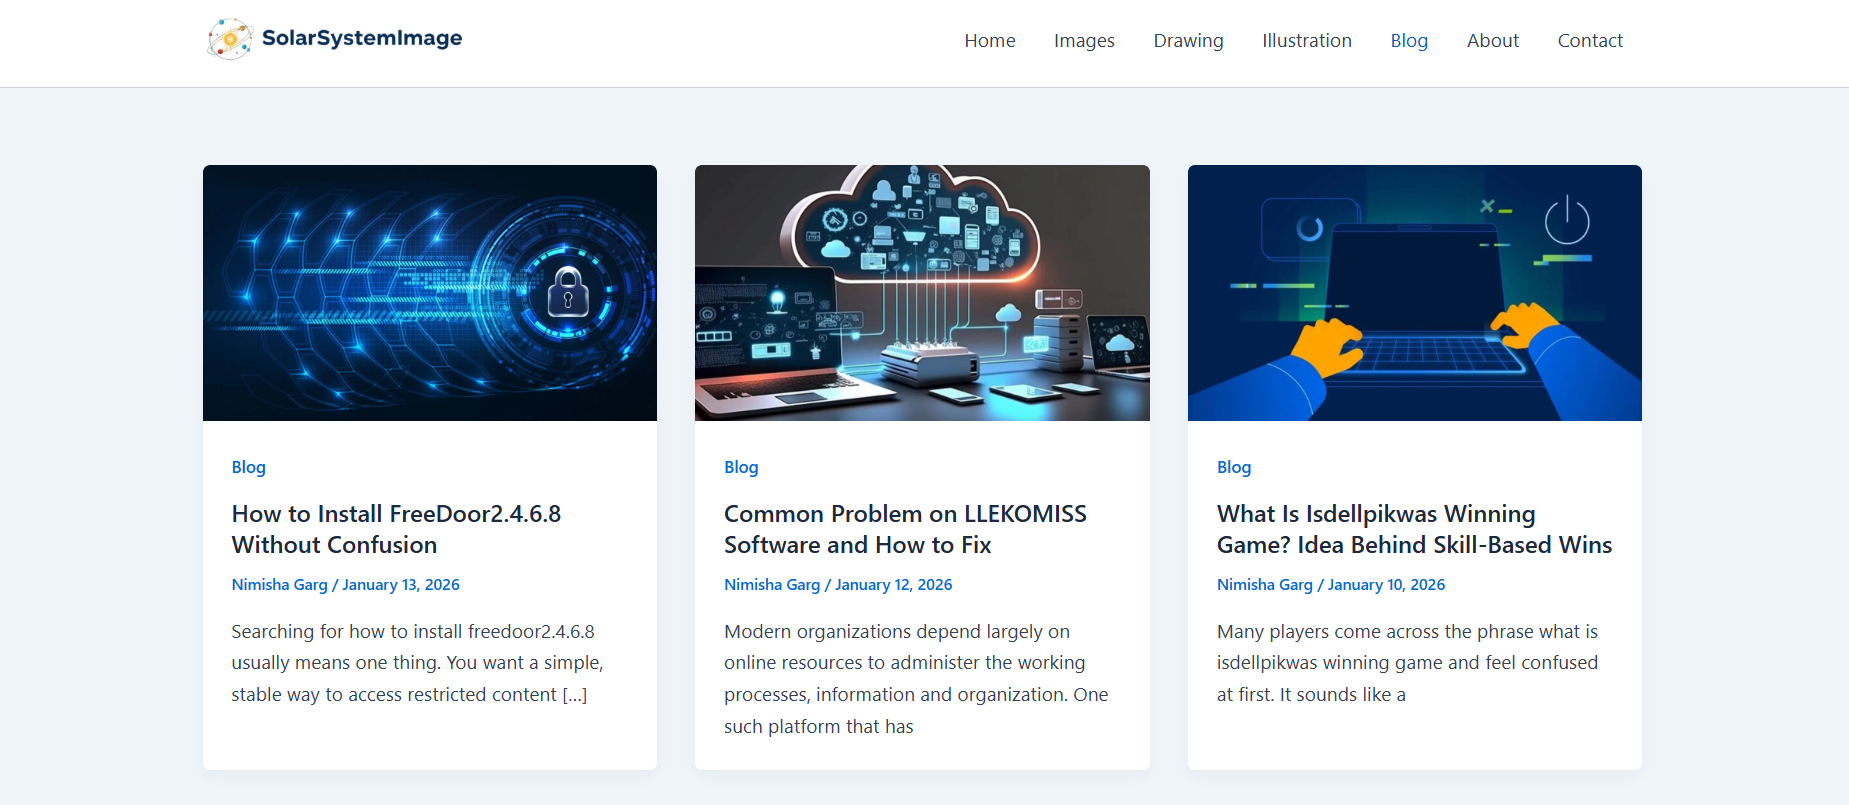Open the Images menu item

point(1083,41)
